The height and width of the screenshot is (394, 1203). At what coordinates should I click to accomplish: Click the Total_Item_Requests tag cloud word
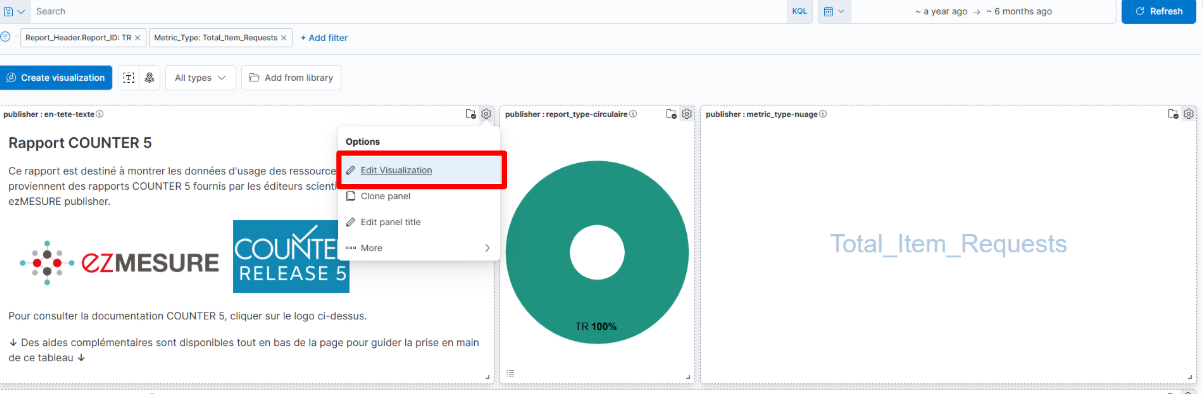[x=949, y=244]
